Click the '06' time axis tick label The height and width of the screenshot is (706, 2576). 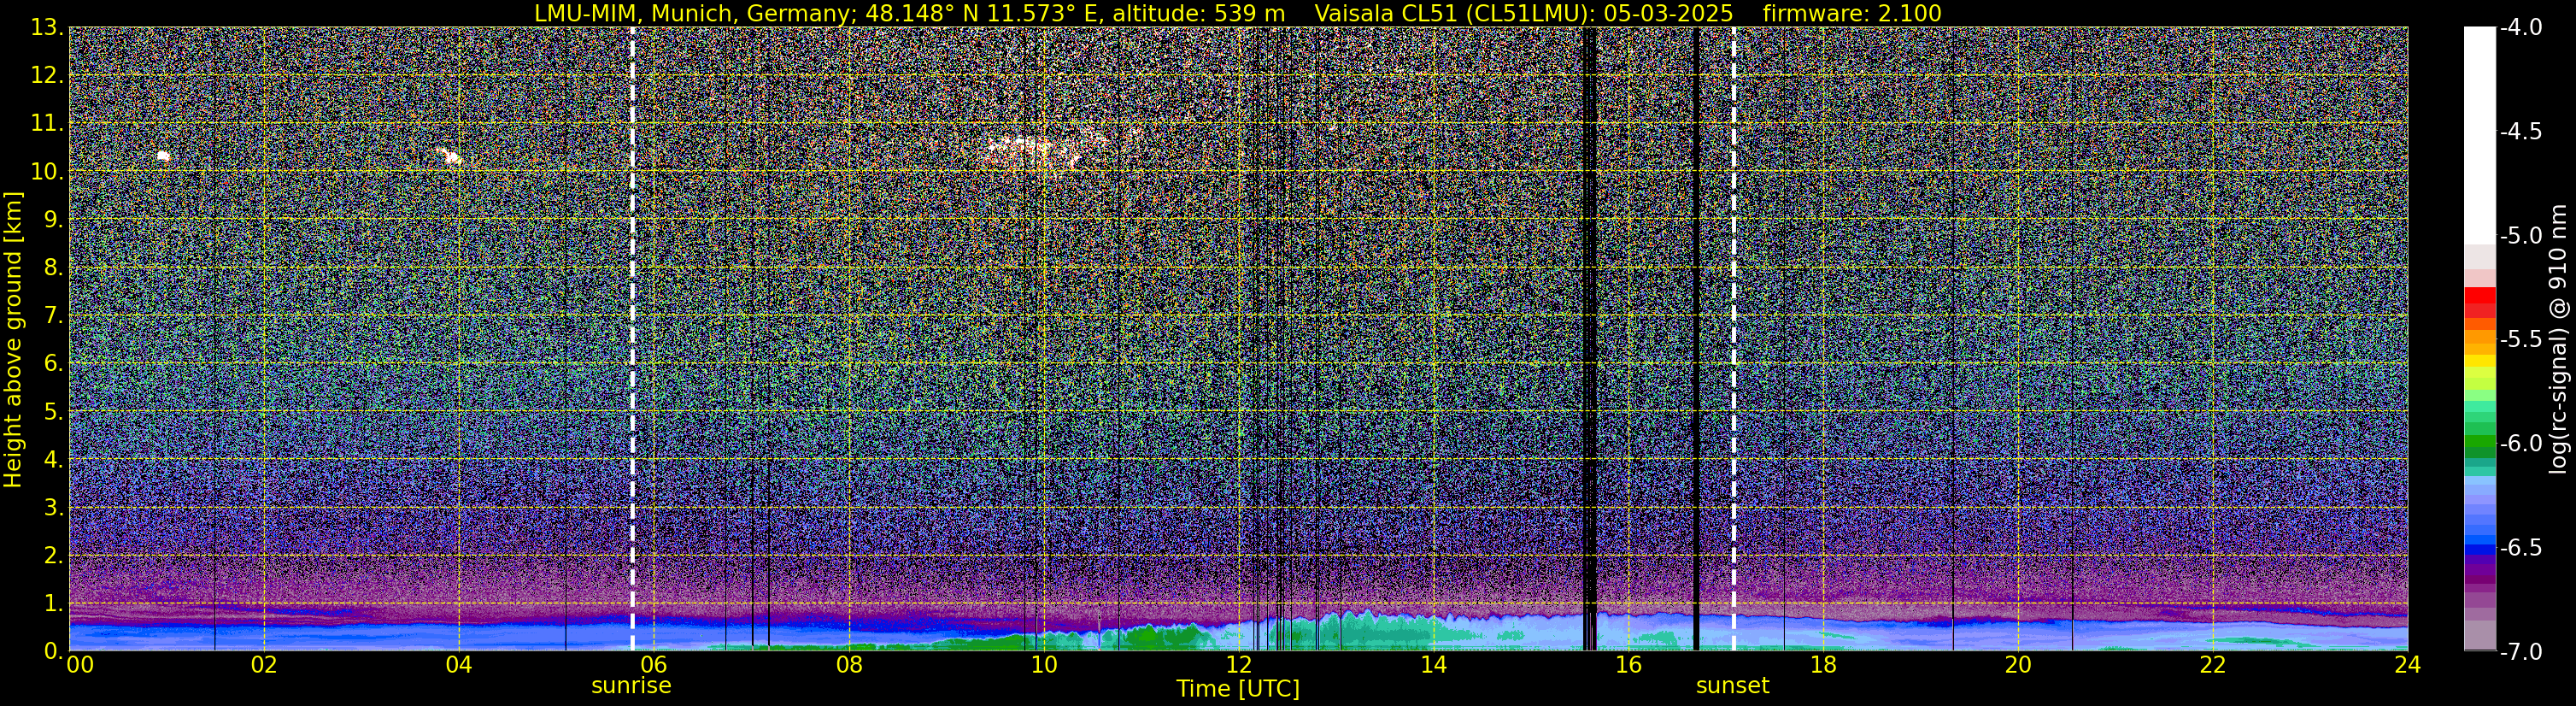click(654, 665)
